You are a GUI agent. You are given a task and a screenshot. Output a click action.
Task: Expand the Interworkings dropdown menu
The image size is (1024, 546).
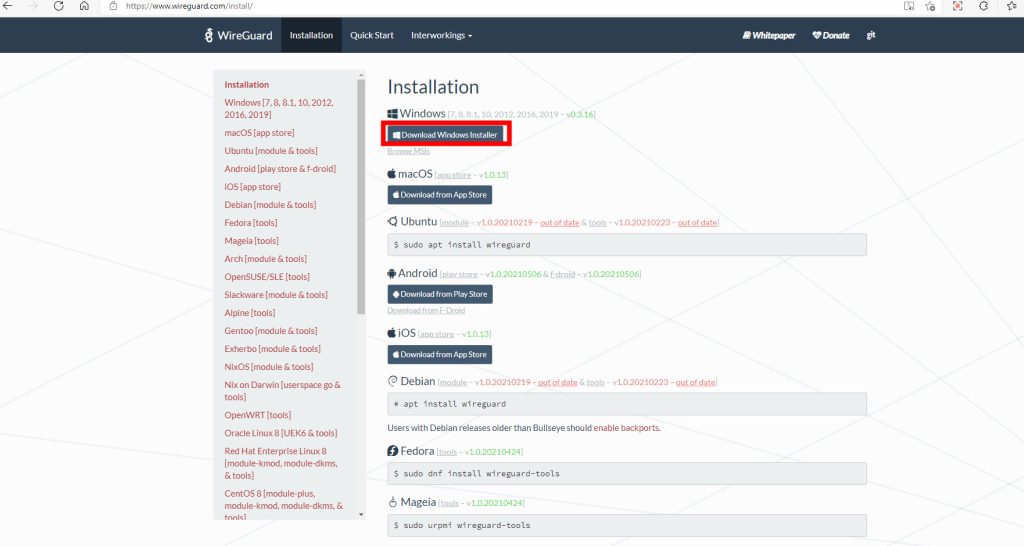pyautogui.click(x=441, y=35)
